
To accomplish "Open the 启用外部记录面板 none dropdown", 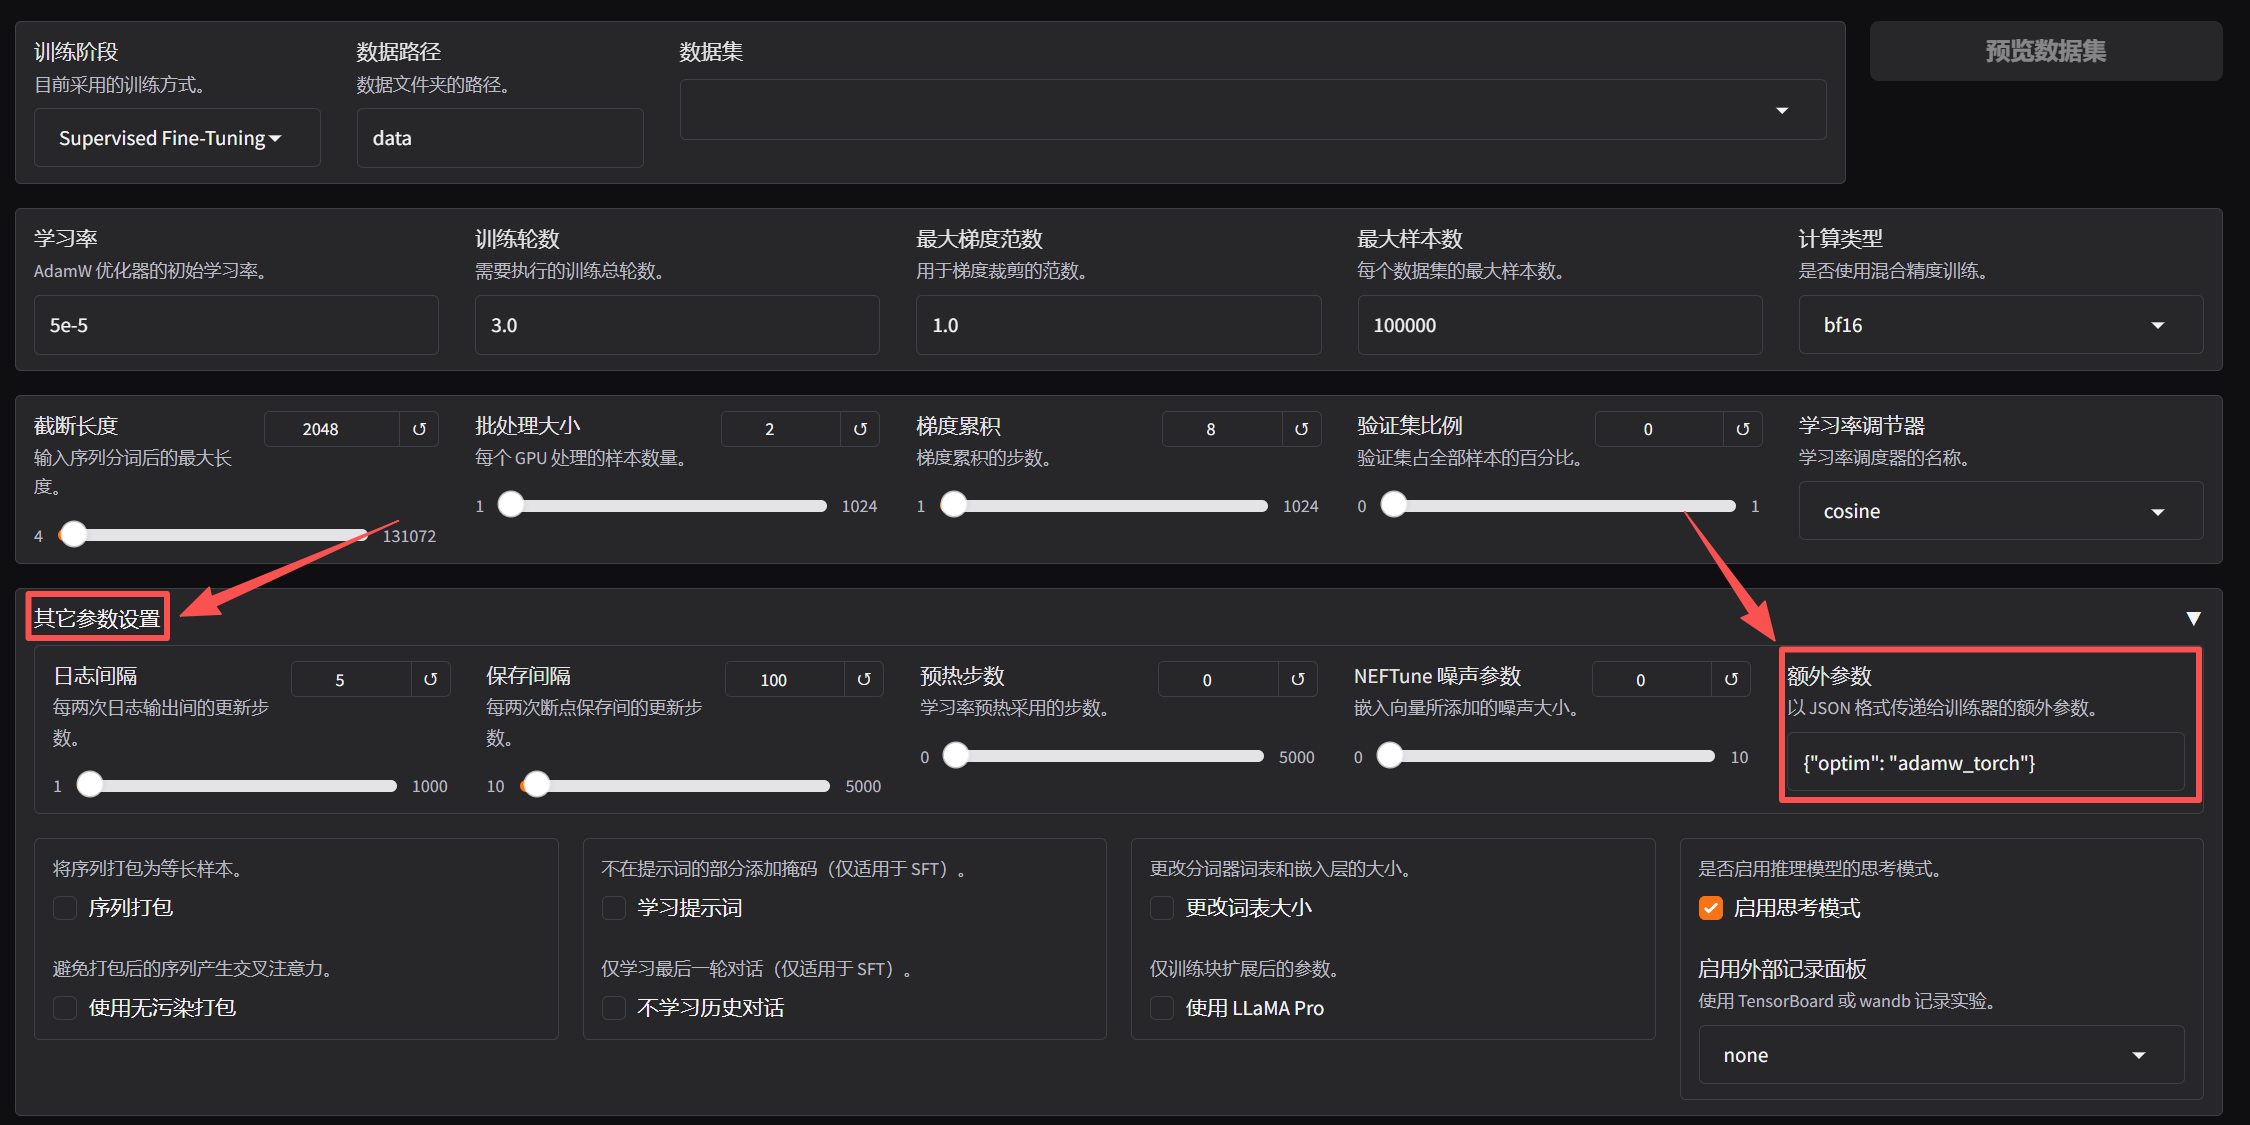I will [x=1940, y=1055].
